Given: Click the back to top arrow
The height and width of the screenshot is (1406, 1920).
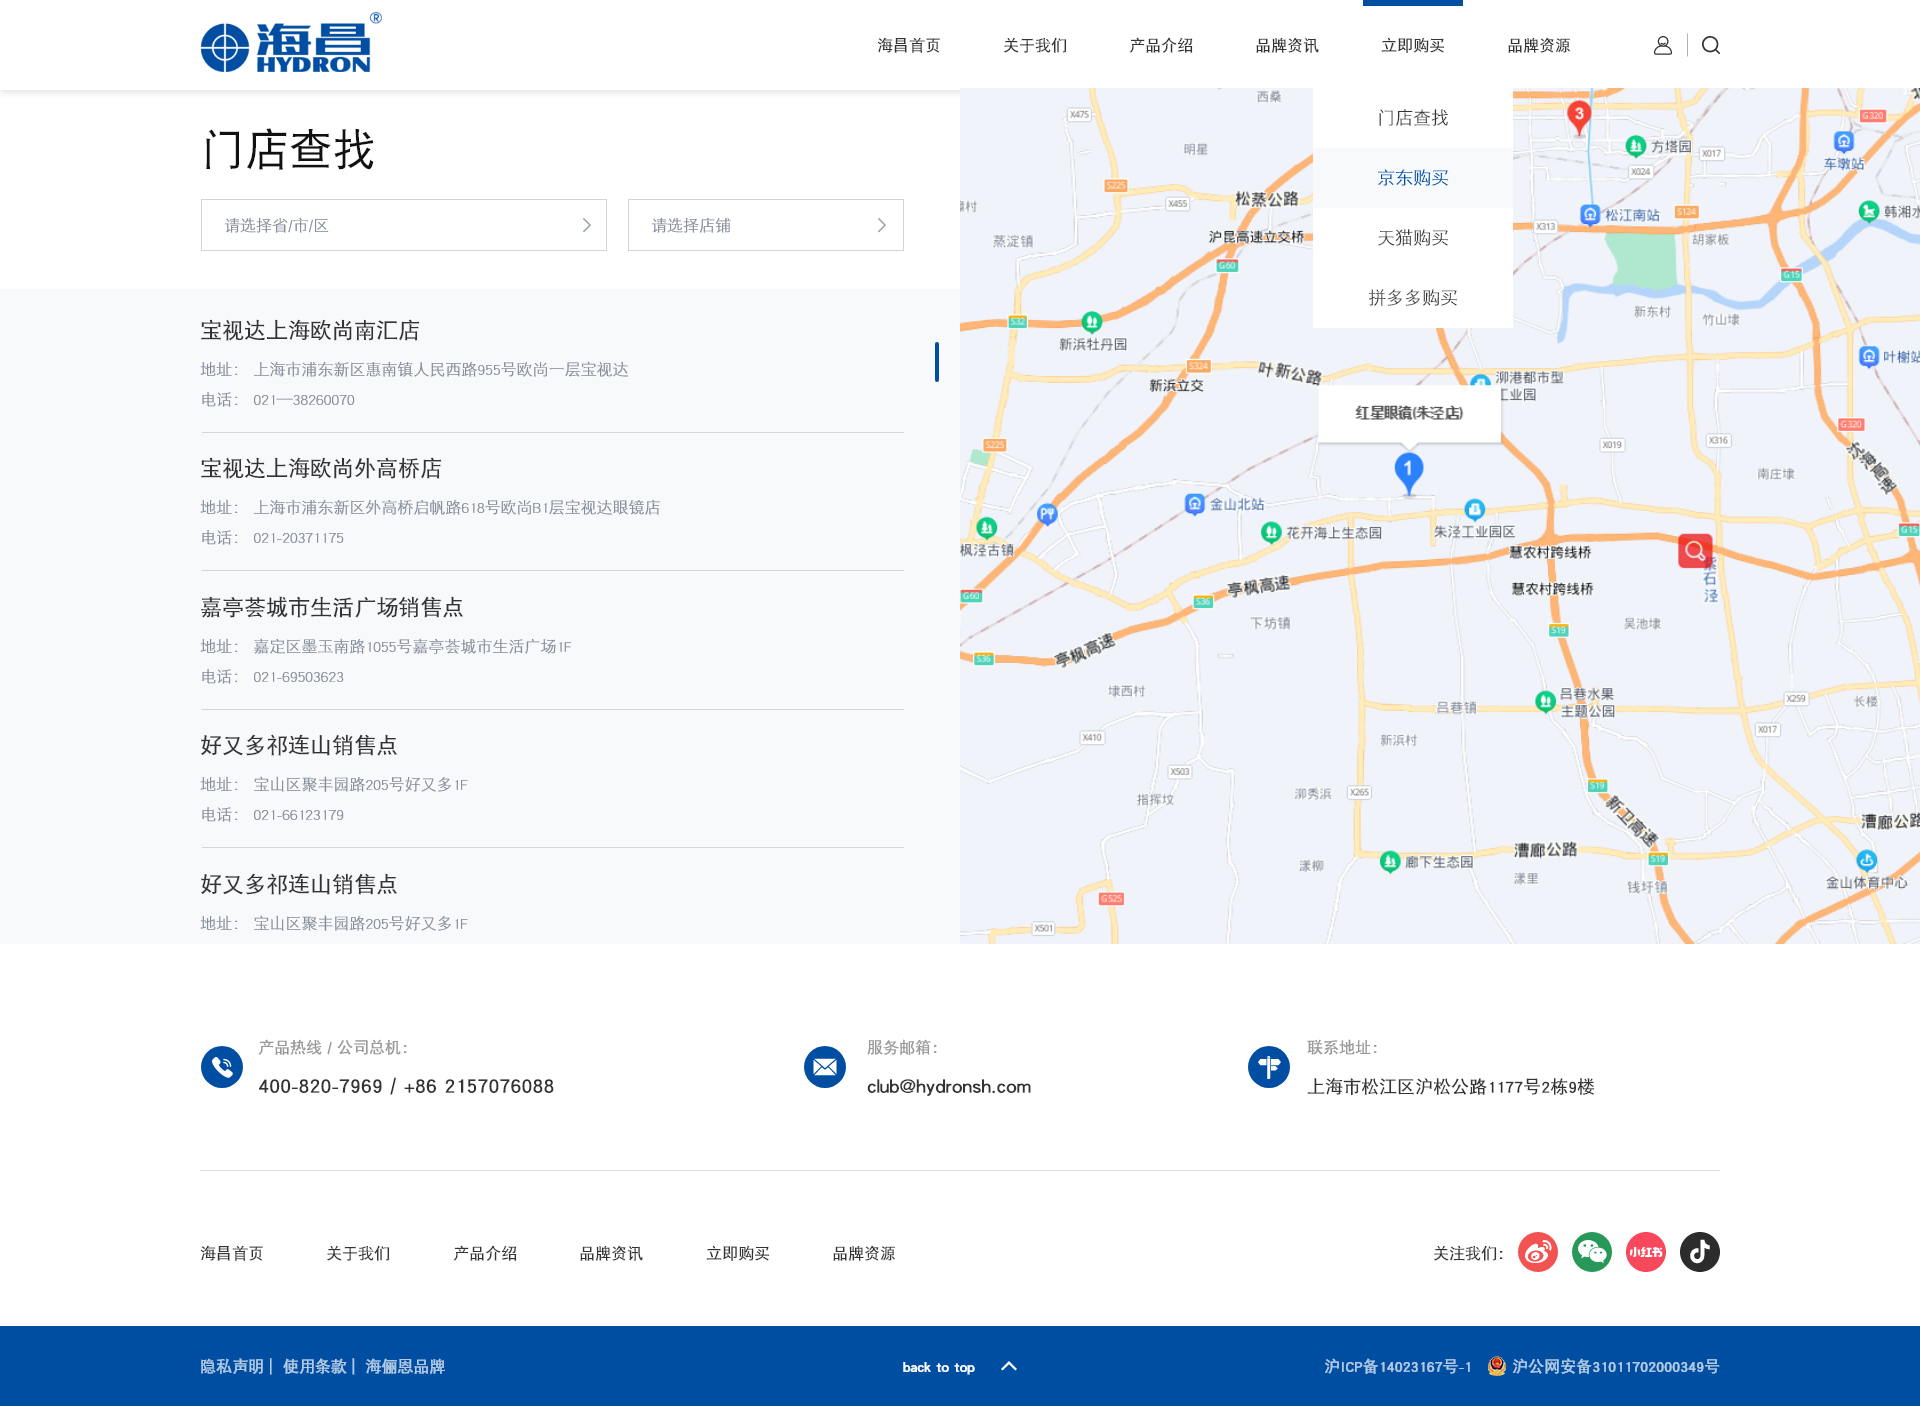Looking at the screenshot, I should tap(1009, 1366).
